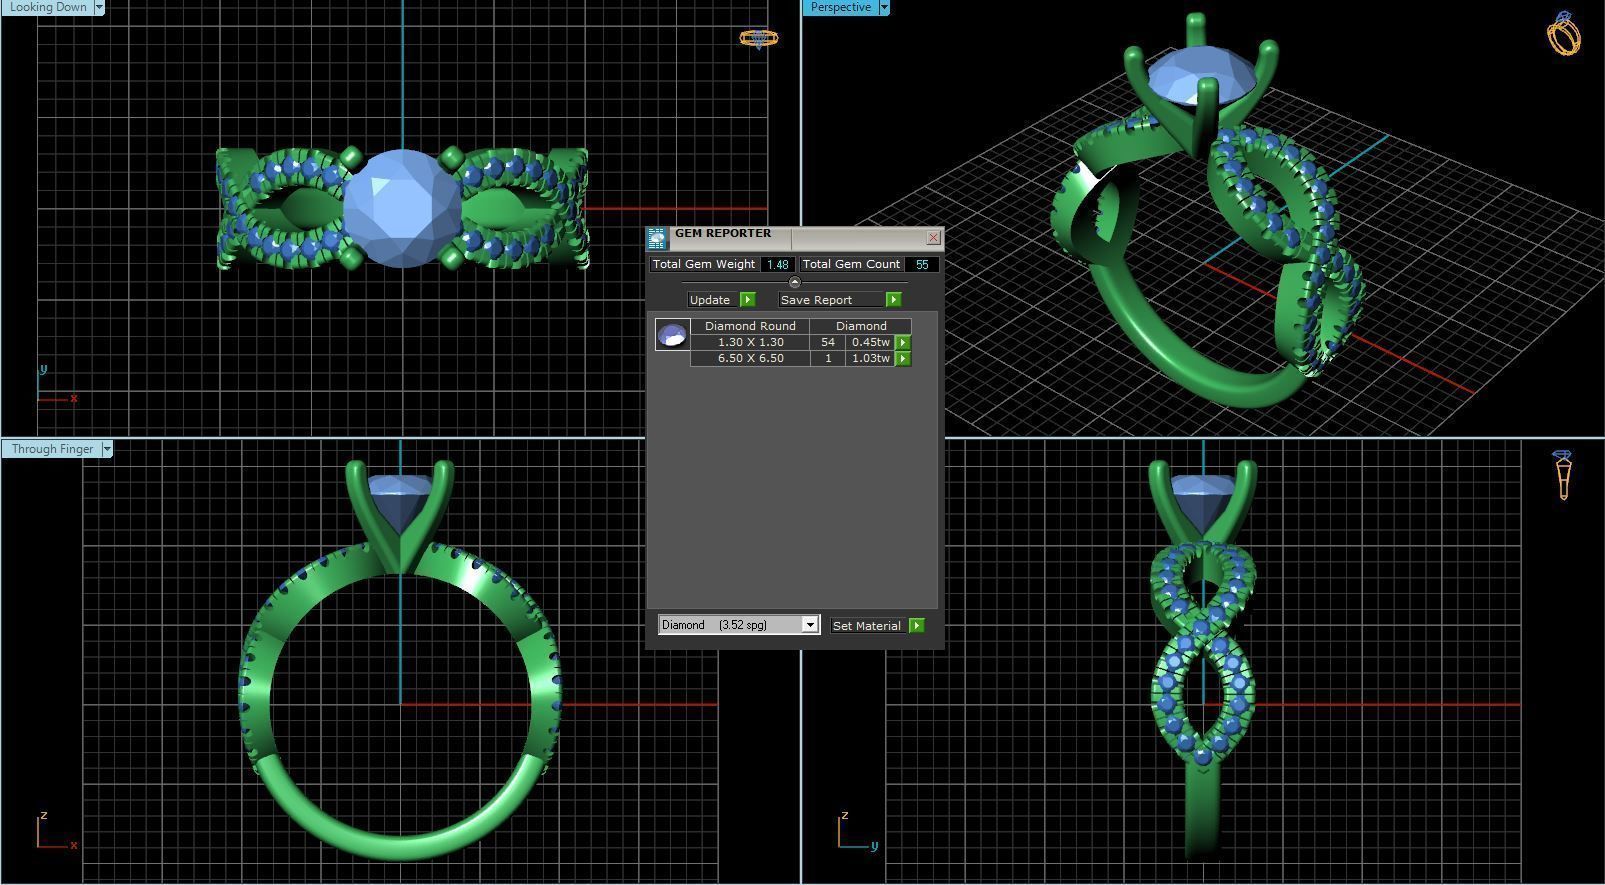Open the Through Finger viewport dropdown arrow
Image resolution: width=1605 pixels, height=885 pixels.
coord(107,449)
